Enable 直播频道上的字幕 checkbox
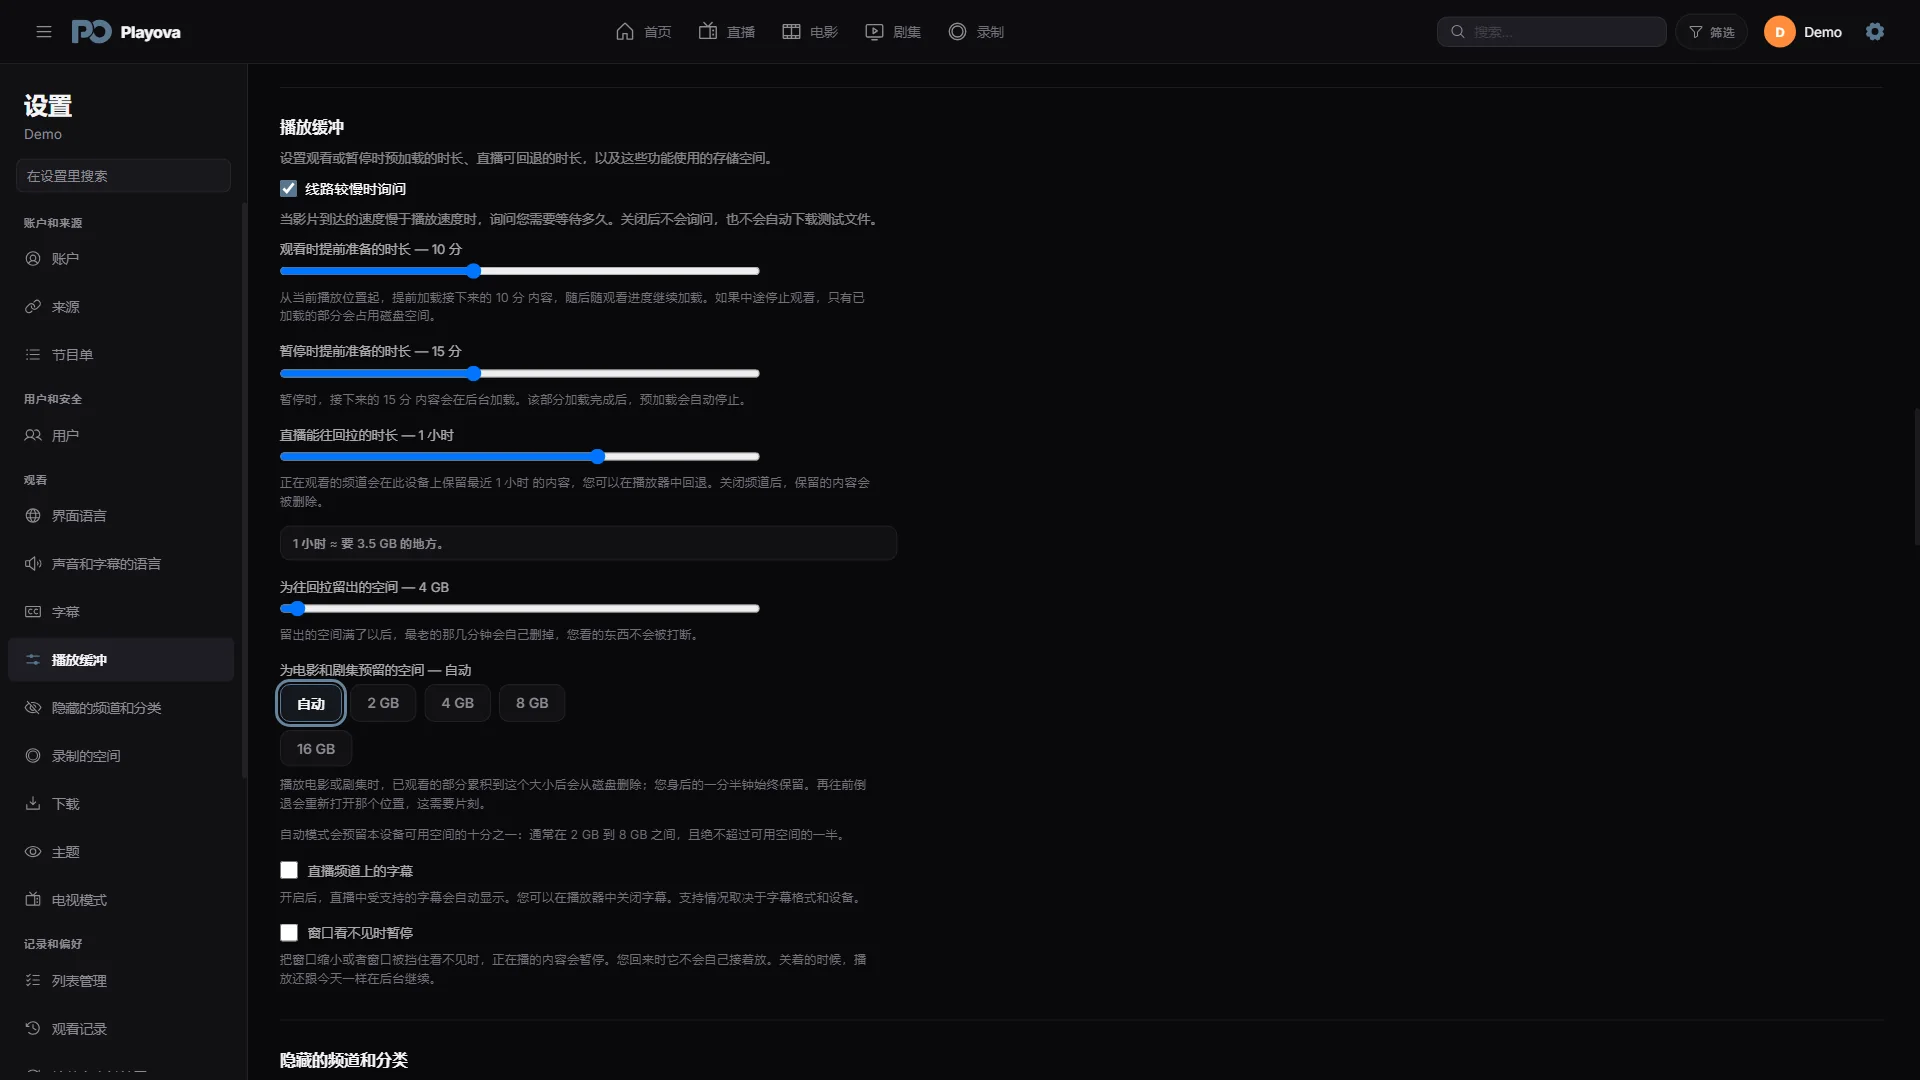Image resolution: width=1920 pixels, height=1080 pixels. [289, 871]
